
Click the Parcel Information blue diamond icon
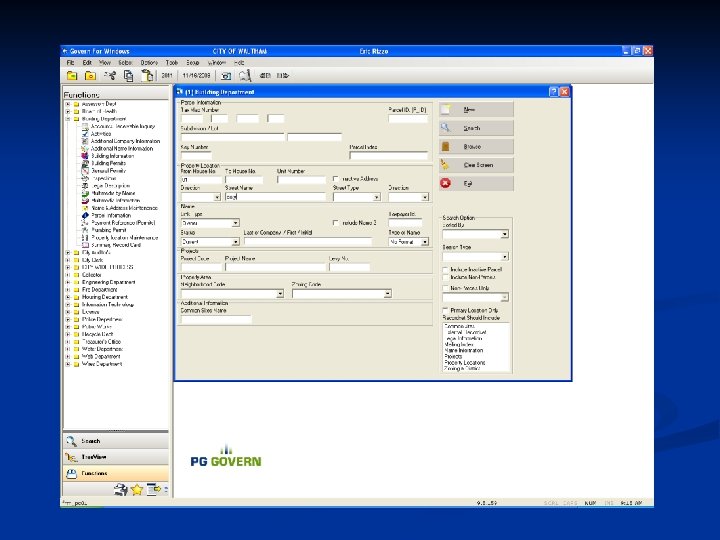pos(85,215)
